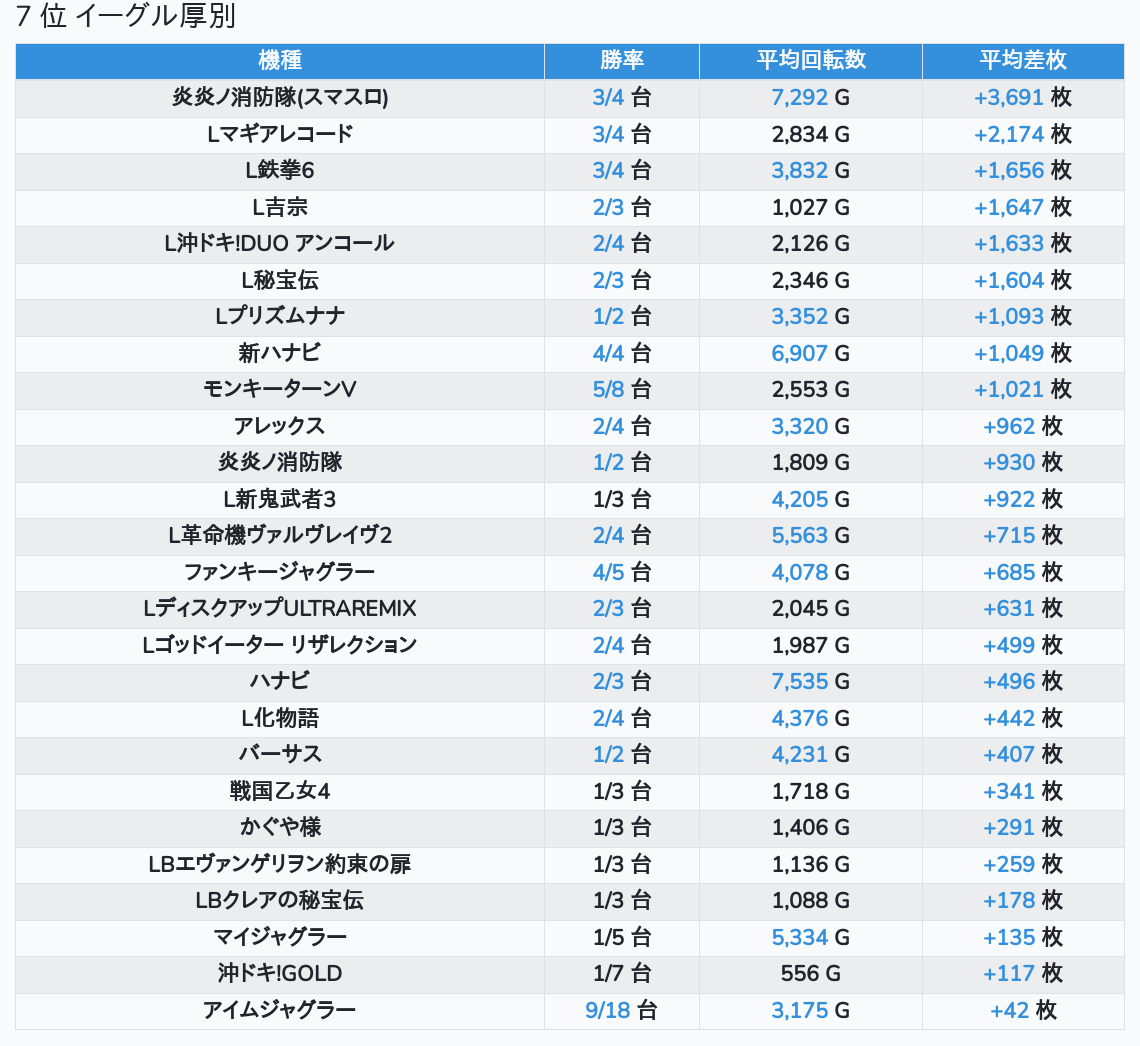Viewport: 1140px width, 1046px height.
Task: Click the L沖ドキ!DUO アンコール entry
Action: coord(279,244)
